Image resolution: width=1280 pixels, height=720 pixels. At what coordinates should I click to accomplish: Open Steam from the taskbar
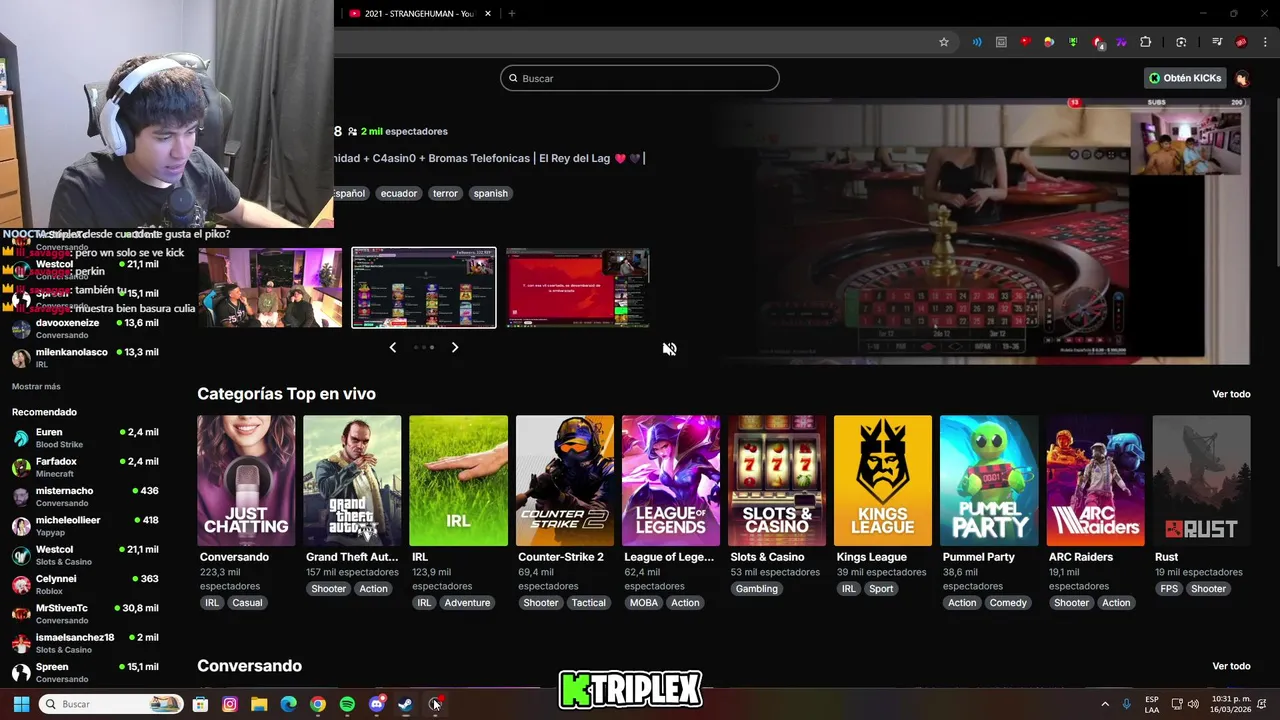(x=405, y=704)
